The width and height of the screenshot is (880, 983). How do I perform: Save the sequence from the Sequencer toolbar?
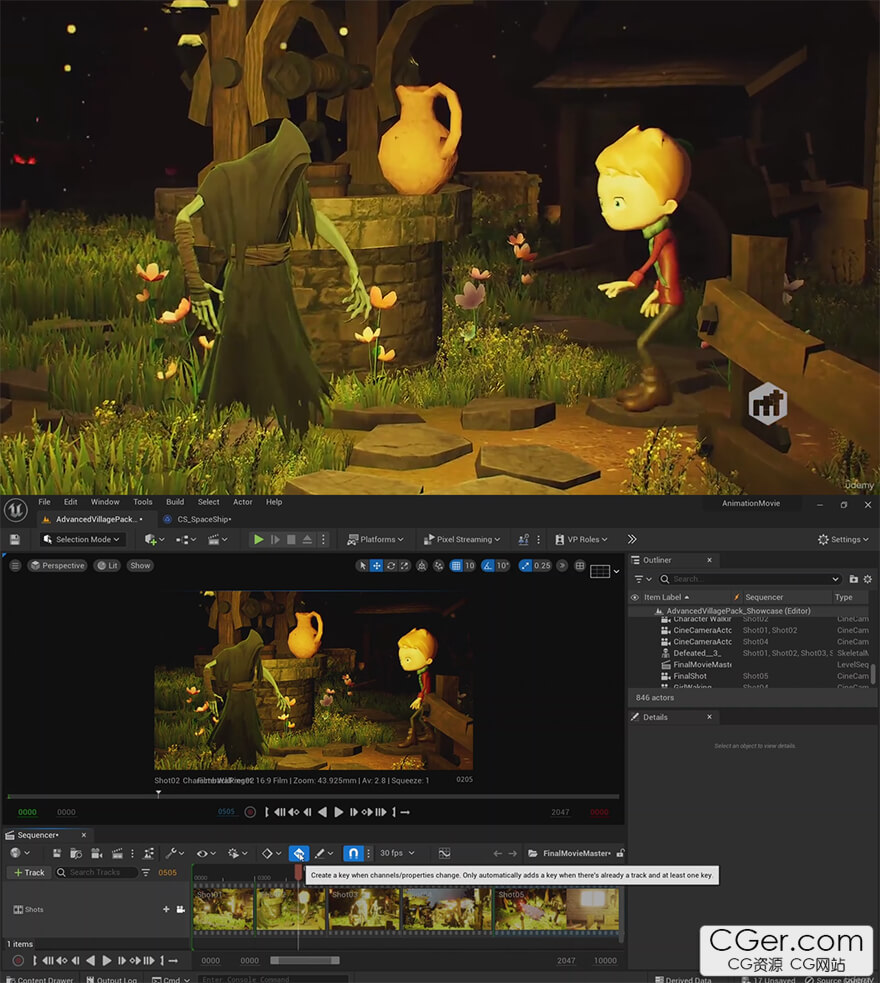pyautogui.click(x=57, y=853)
